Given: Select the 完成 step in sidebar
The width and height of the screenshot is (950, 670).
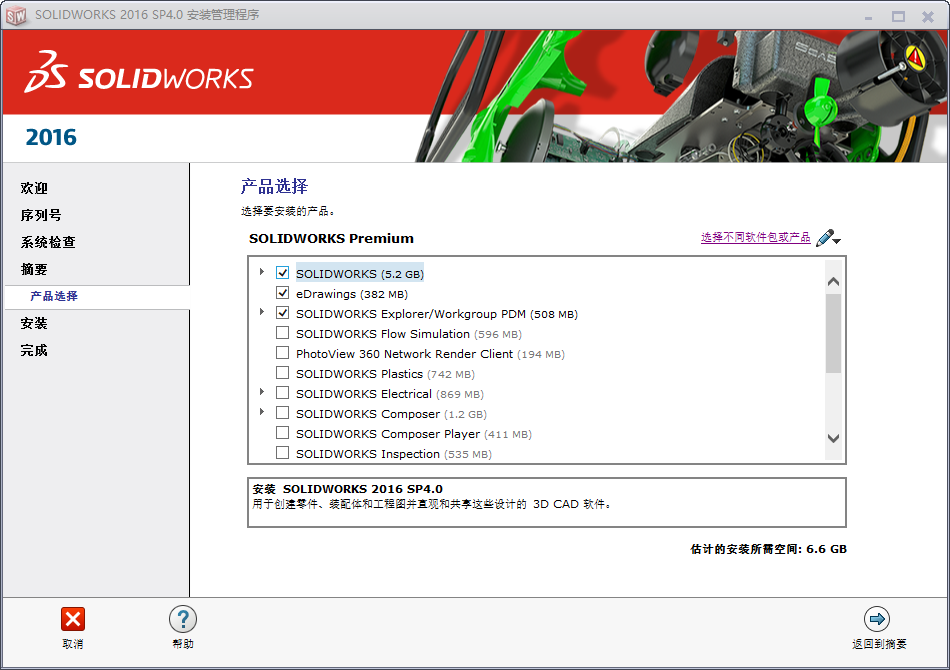Looking at the screenshot, I should coord(34,350).
